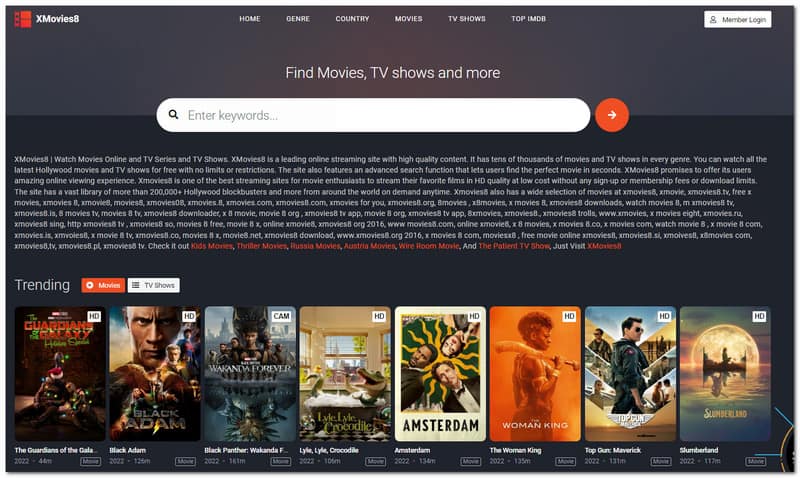The image size is (800, 478).
Task: Click the Black Adam title text
Action: coord(128,450)
